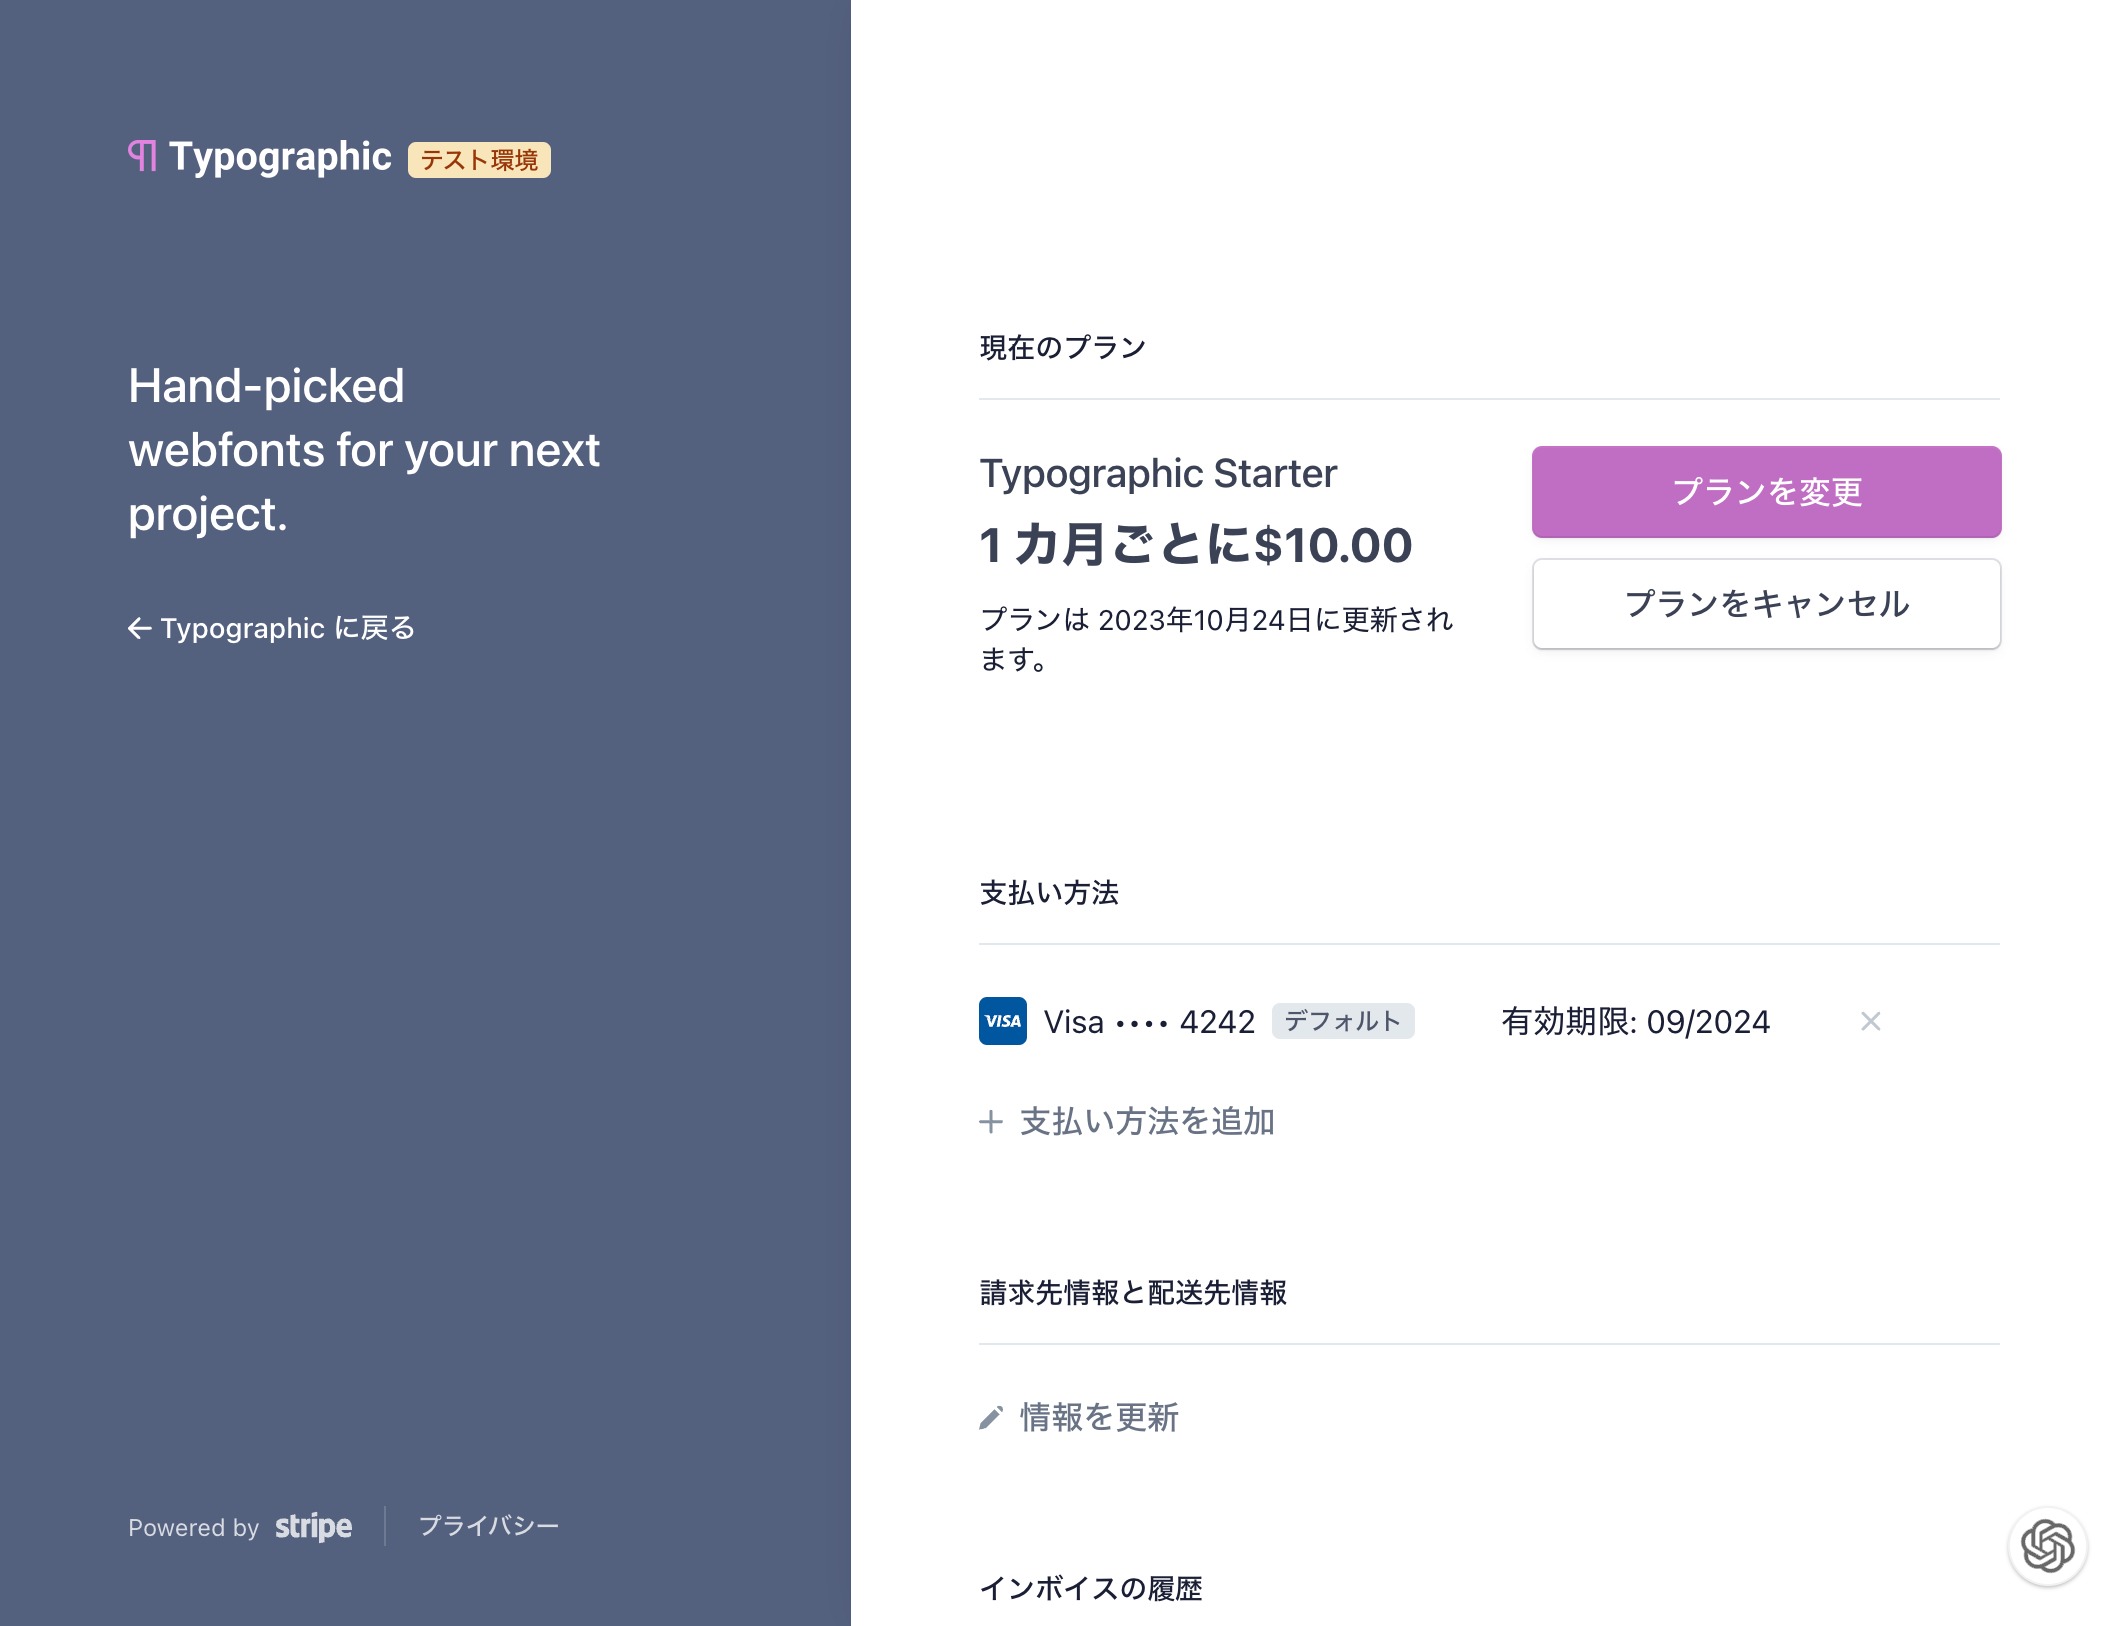2128x1626 pixels.
Task: Open the プライバシー link in the footer
Action: pyautogui.click(x=489, y=1526)
